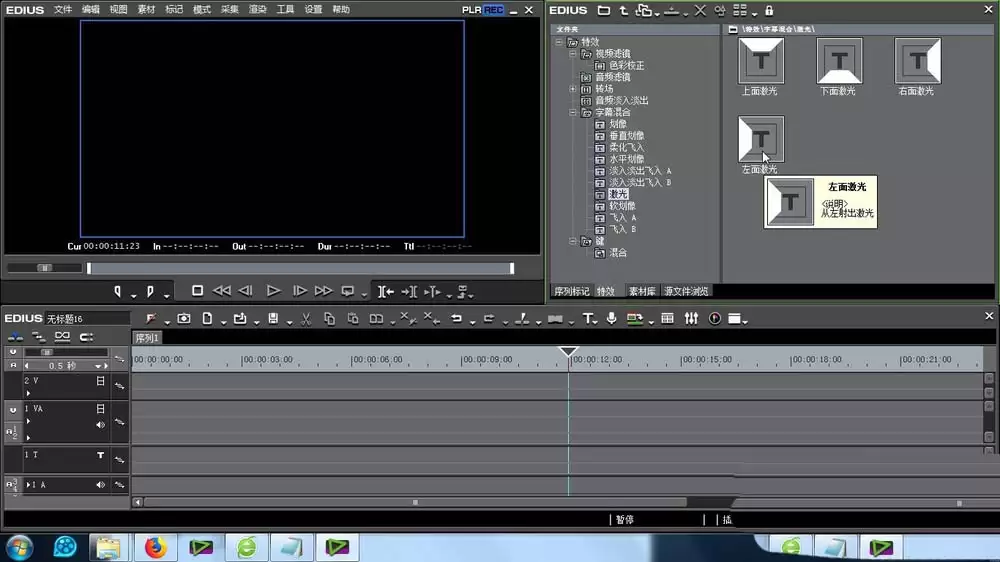
Task: Open the timeline scale dropdown next to 0.5 秒
Action: point(98,366)
